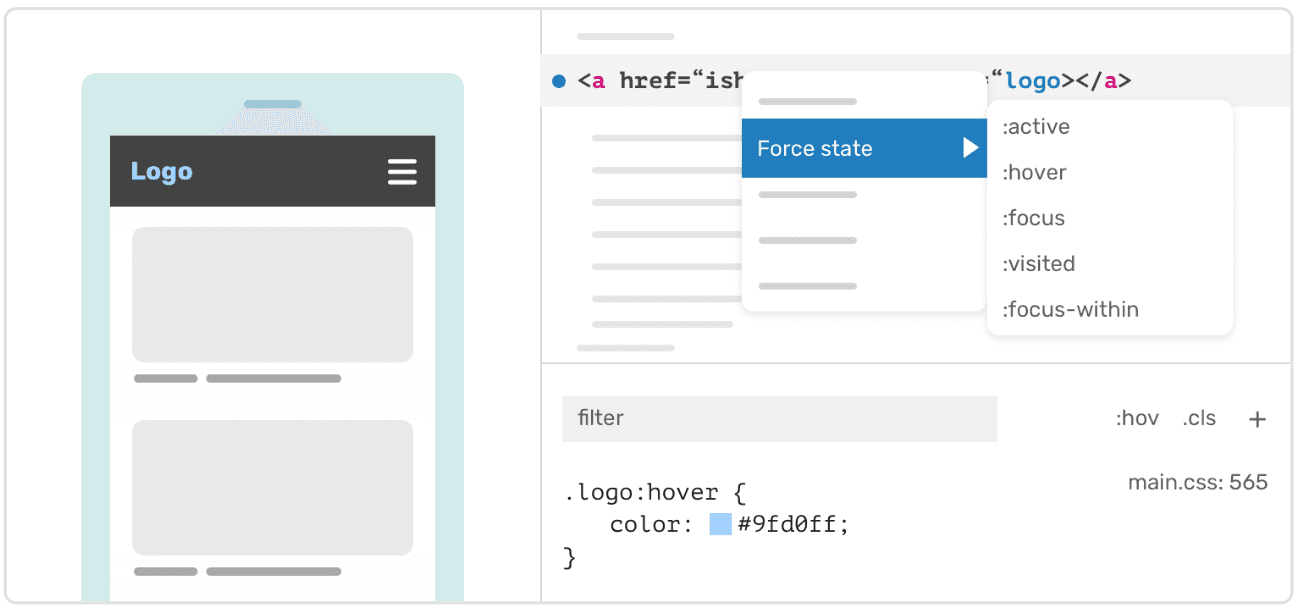The height and width of the screenshot is (616, 1304).
Task: Click the plus icon to add style rule
Action: (x=1257, y=419)
